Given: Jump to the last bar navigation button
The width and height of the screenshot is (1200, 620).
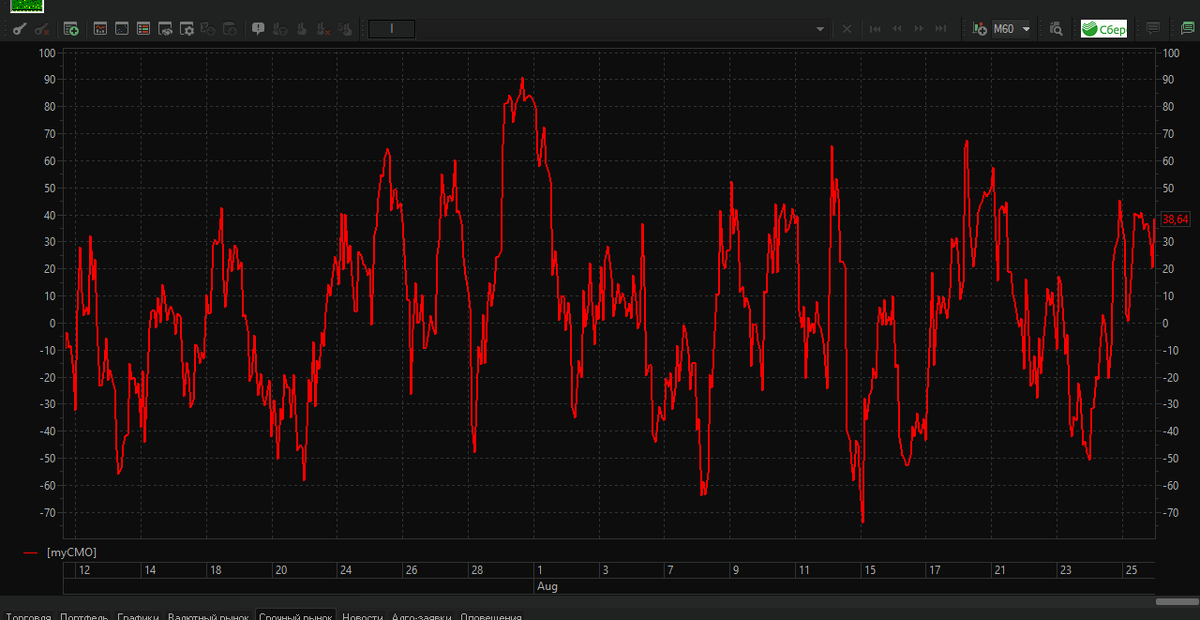Looking at the screenshot, I should 940,29.
